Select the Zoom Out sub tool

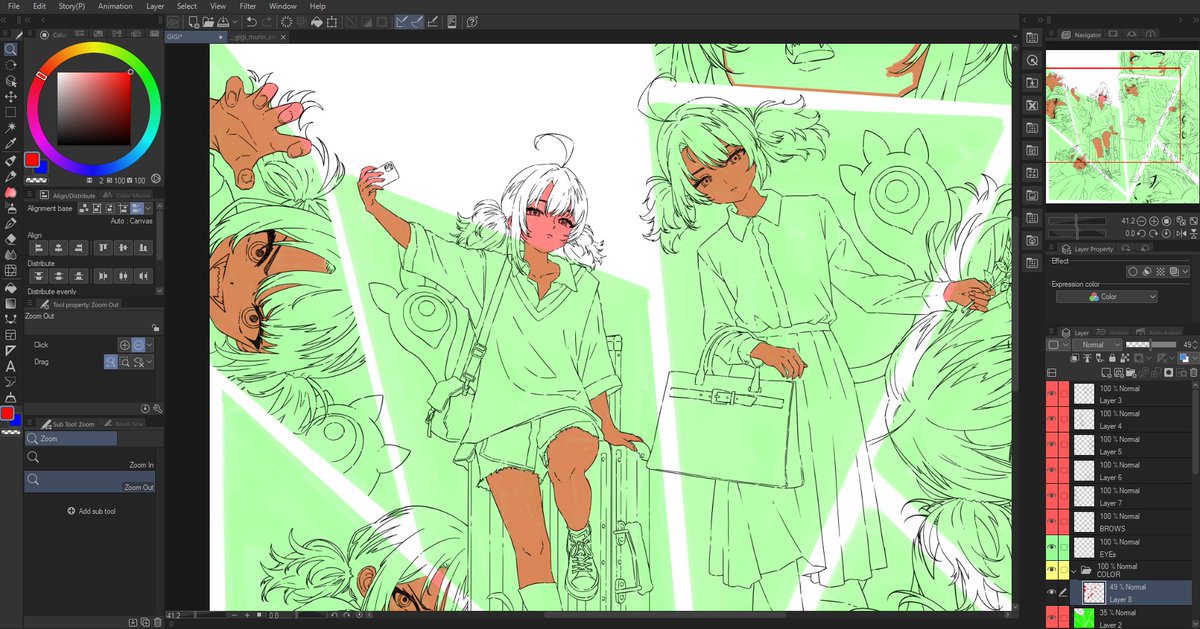(x=90, y=482)
